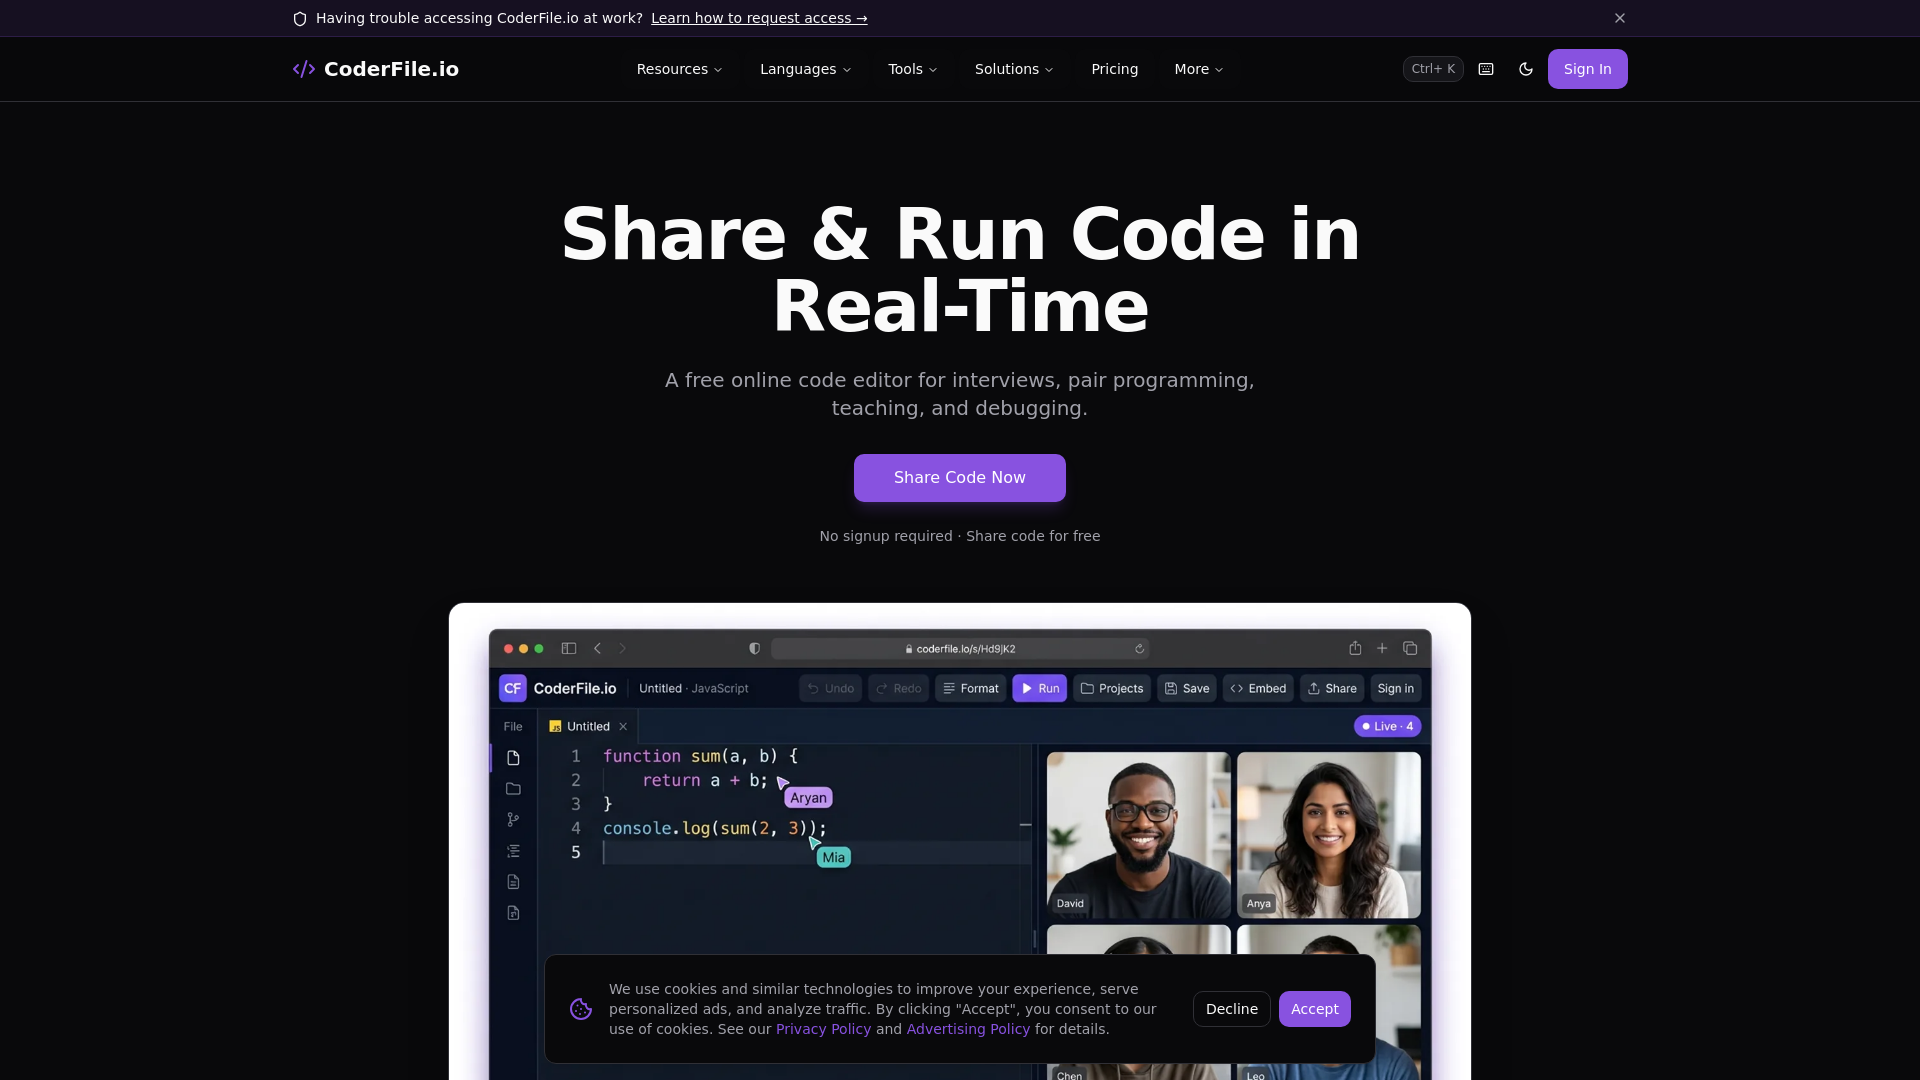Accept cookies in the consent banner
The image size is (1920, 1080).
coord(1314,1009)
